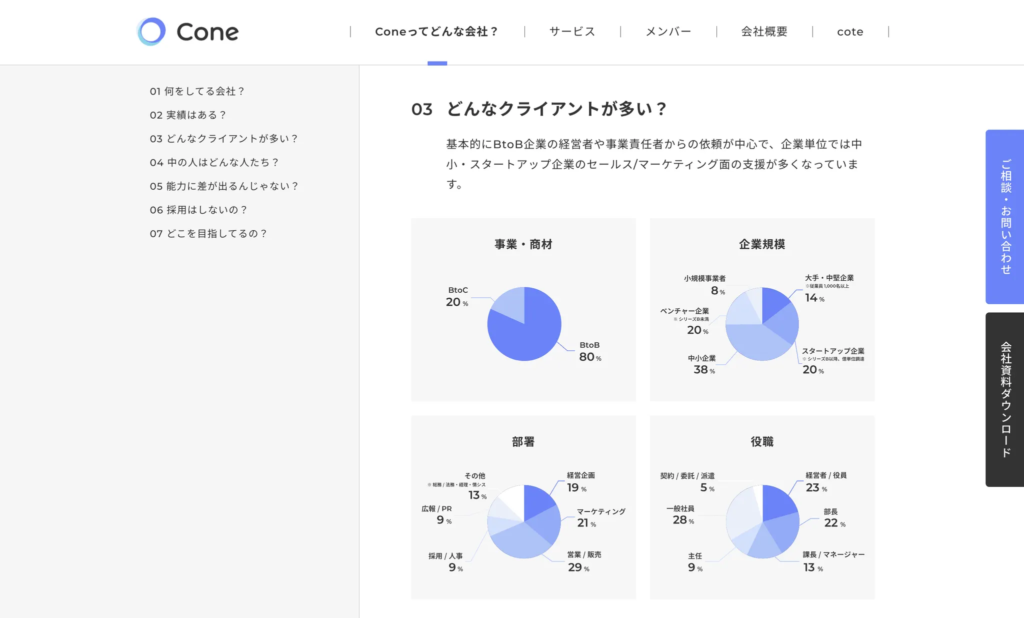Jump to 01 何をしてる会社？ section
The image size is (1024, 618).
(197, 91)
